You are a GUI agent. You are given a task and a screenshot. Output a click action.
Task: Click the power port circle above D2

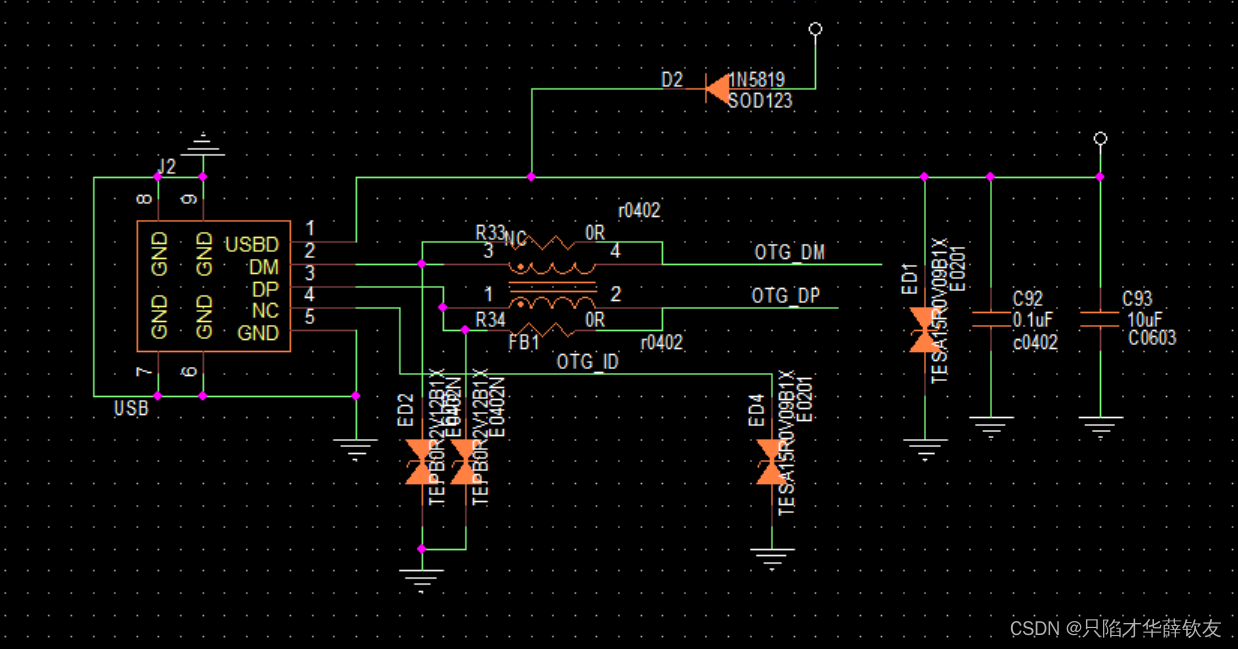815,29
